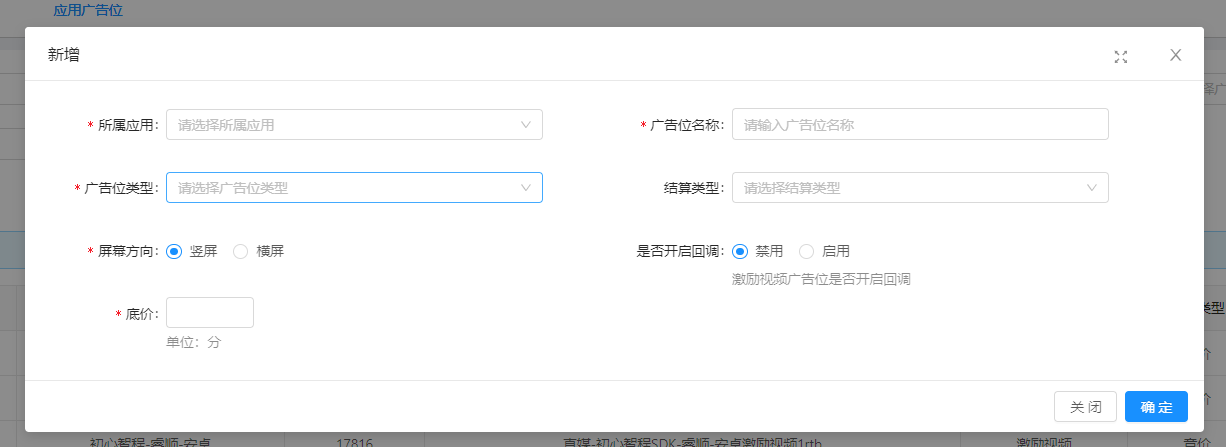This screenshot has height=447, width=1226.
Task: Choose 禁用 for 是否开启回调
Action: [740, 251]
